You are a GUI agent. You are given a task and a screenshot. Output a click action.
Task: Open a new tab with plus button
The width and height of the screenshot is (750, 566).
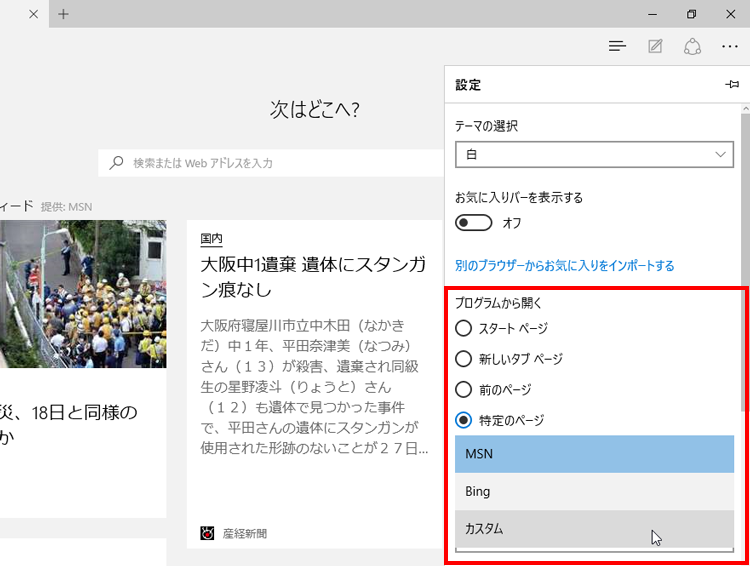point(64,14)
